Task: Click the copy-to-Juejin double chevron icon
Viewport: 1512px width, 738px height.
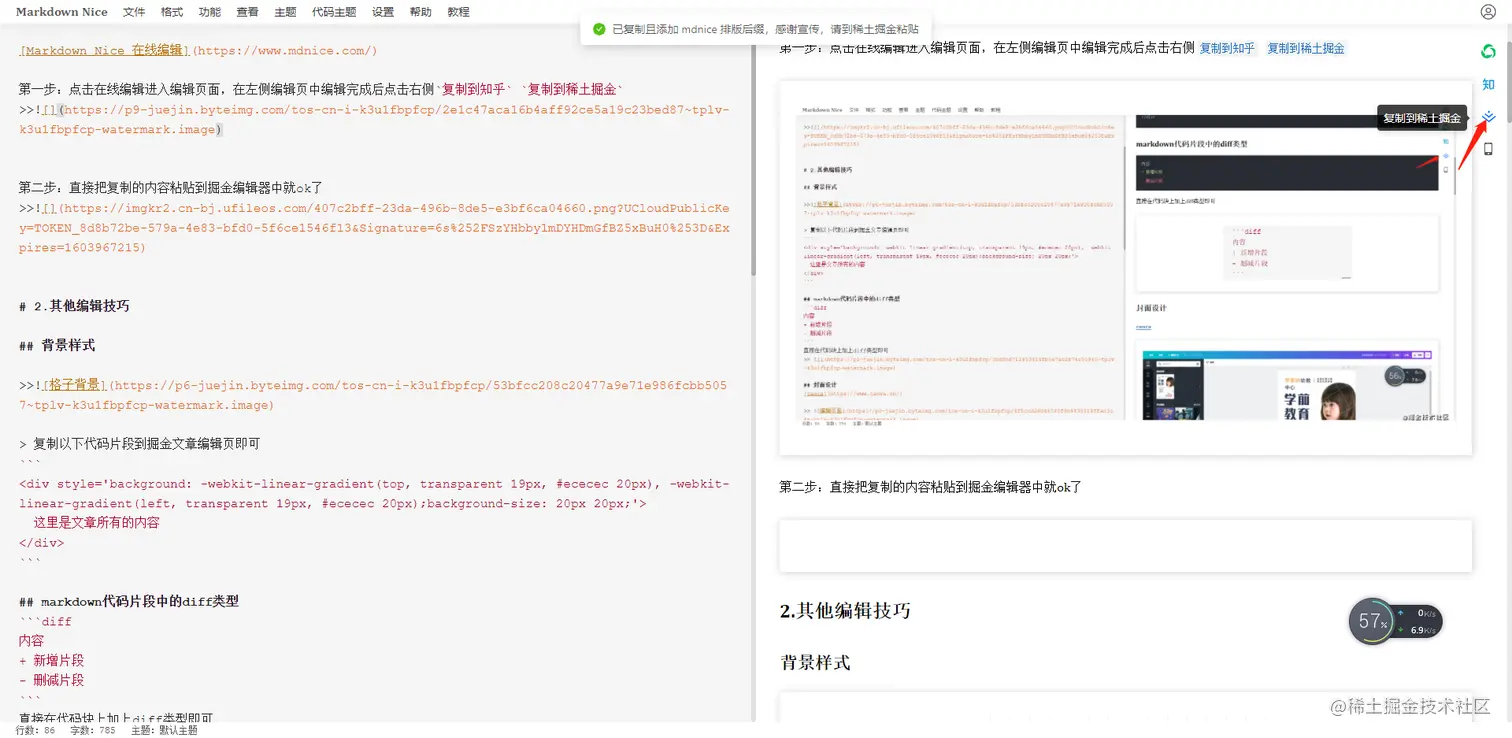Action: click(x=1488, y=117)
